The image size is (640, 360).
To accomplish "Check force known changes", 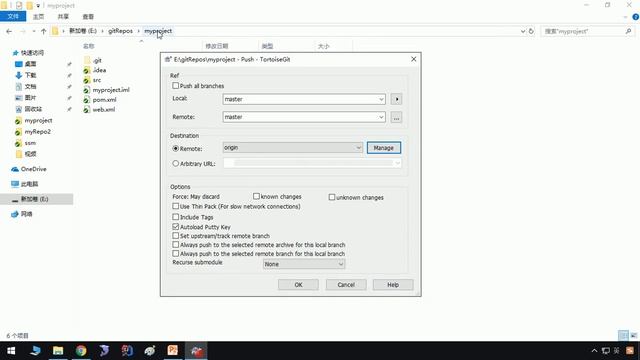I will pyautogui.click(x=256, y=196).
